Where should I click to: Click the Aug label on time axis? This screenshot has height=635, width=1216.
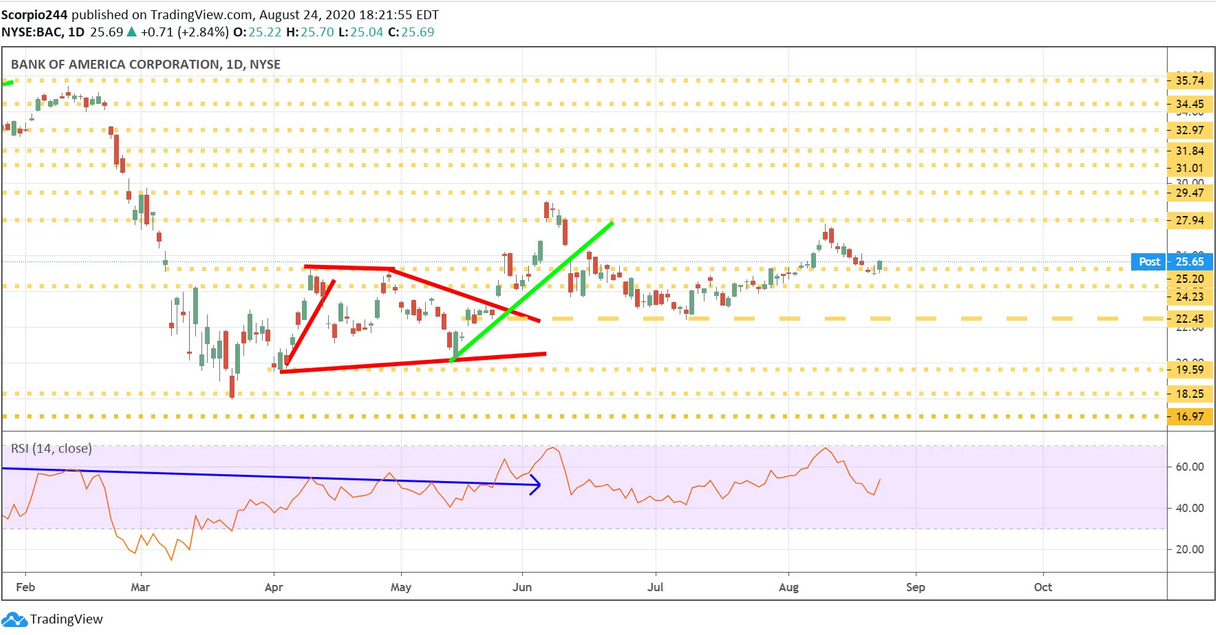coord(789,587)
